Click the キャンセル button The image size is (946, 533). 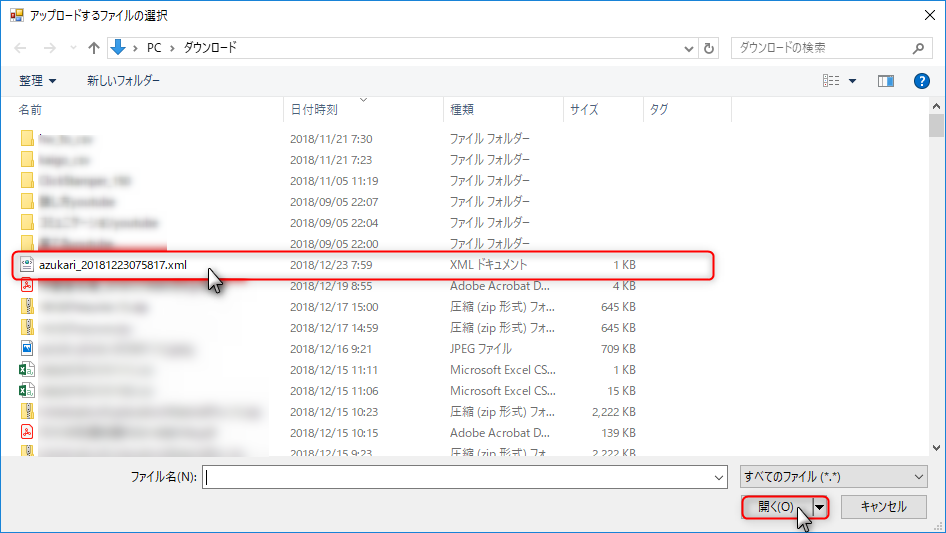click(883, 507)
